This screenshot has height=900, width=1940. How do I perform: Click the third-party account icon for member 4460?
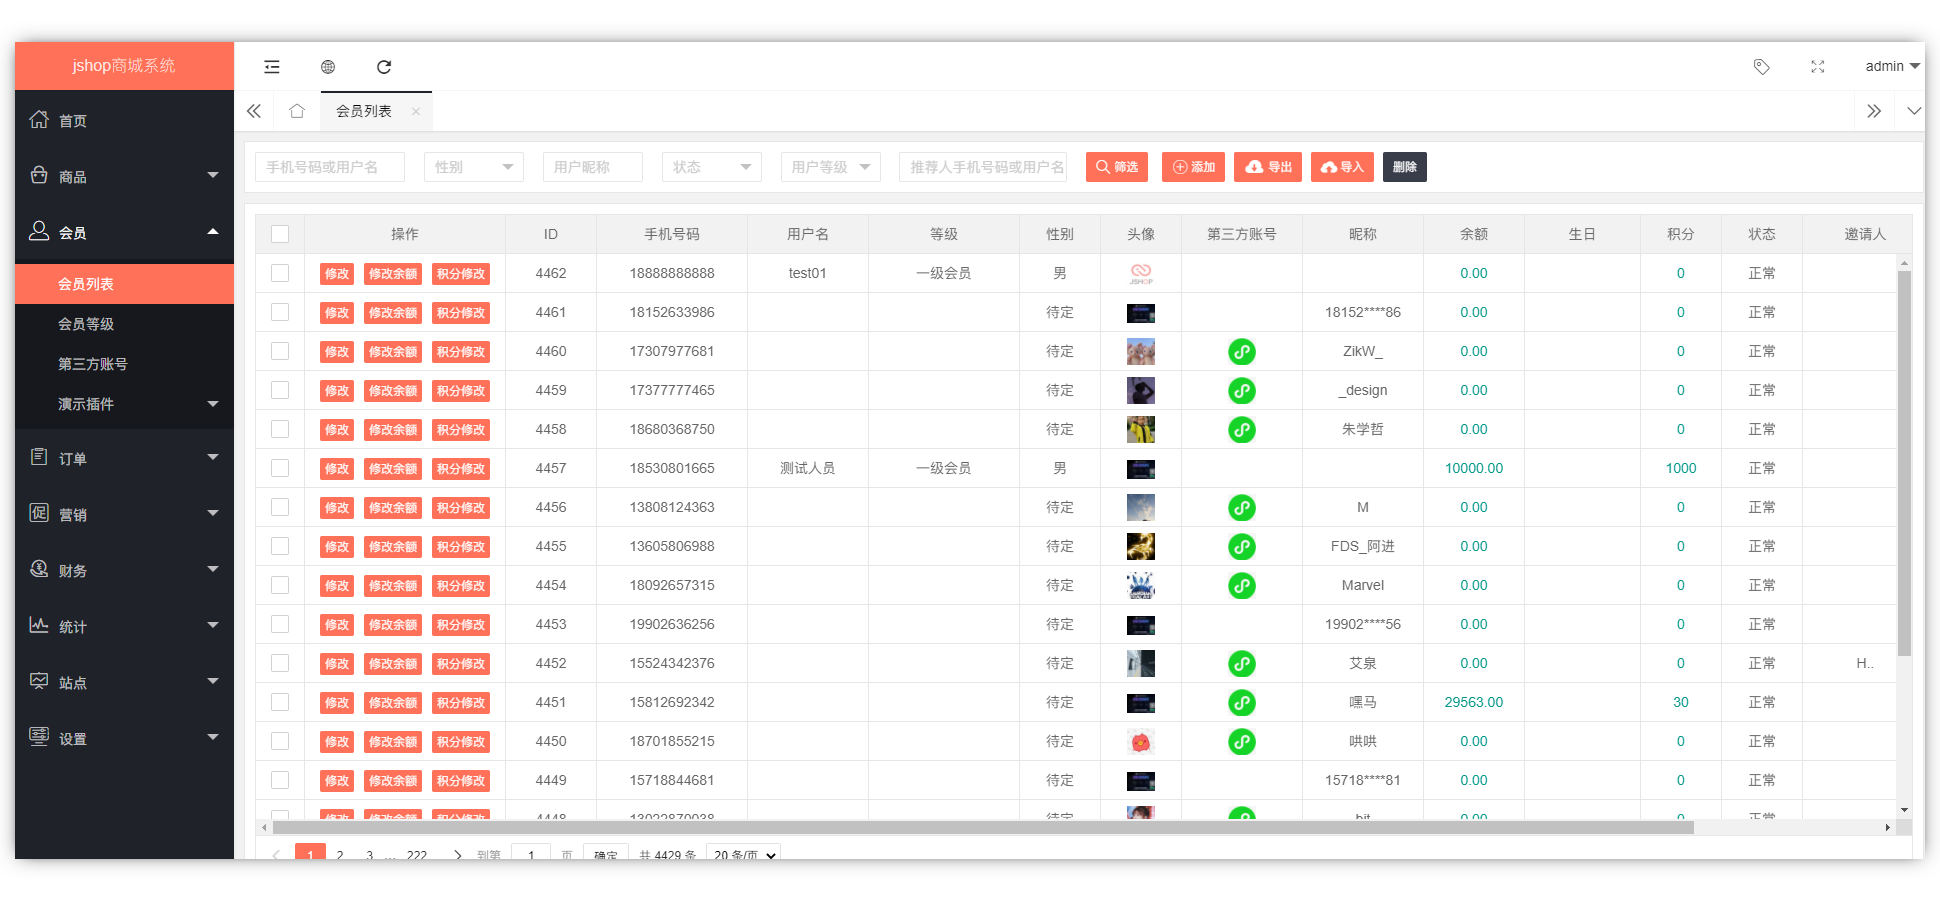pyautogui.click(x=1241, y=352)
